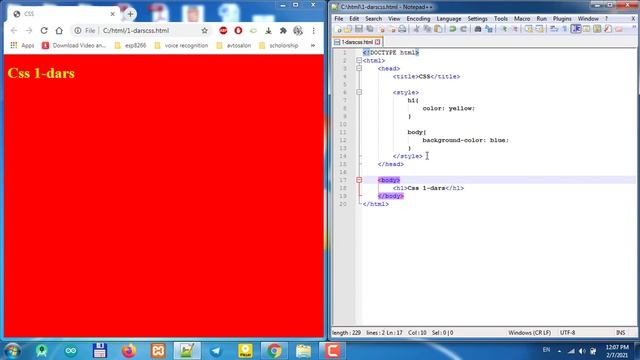
Task: Collapse the body tag fold marker
Action: [359, 180]
